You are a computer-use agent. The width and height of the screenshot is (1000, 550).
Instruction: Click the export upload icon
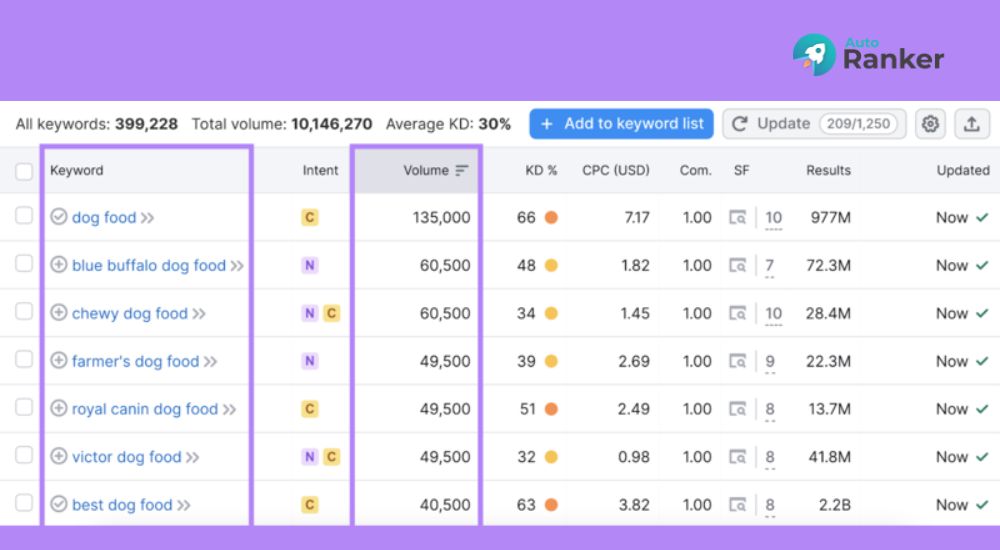coord(971,124)
